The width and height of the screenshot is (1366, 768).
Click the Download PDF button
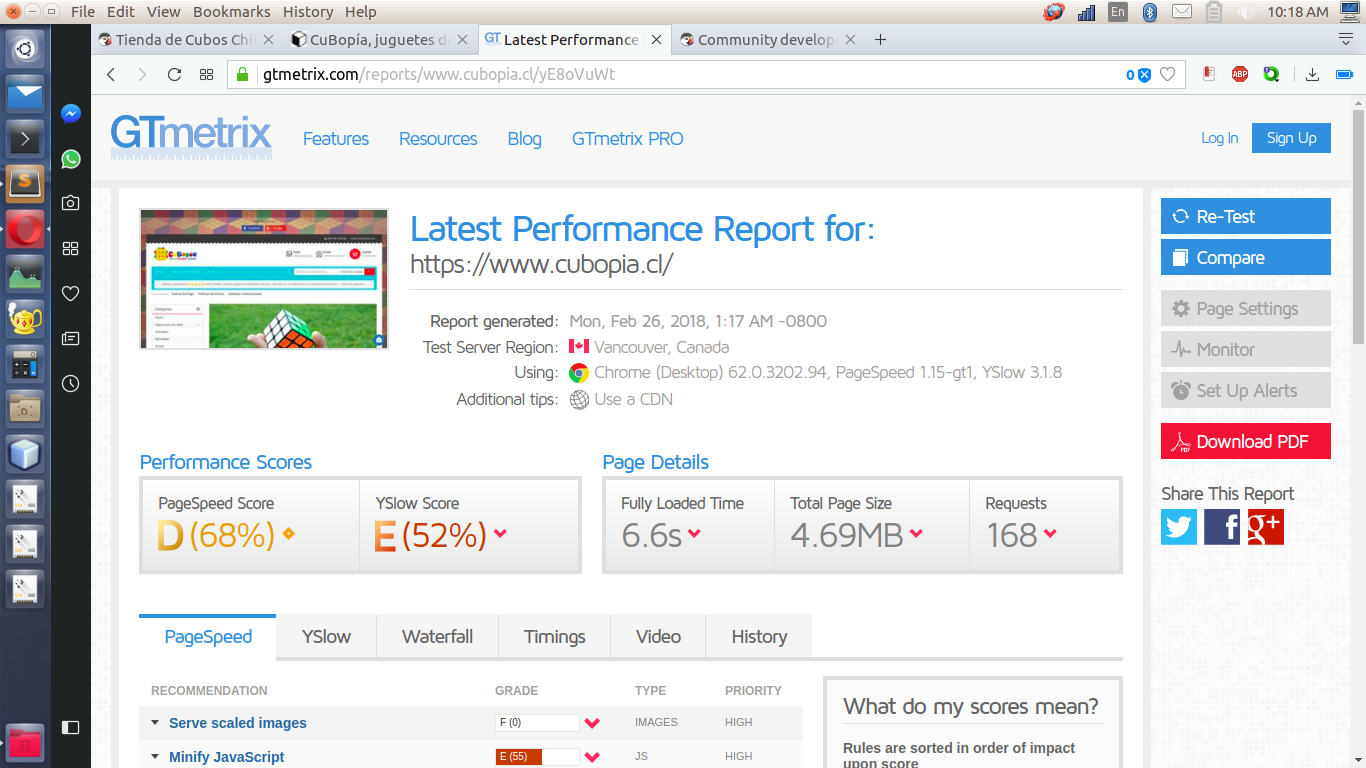click(1246, 441)
